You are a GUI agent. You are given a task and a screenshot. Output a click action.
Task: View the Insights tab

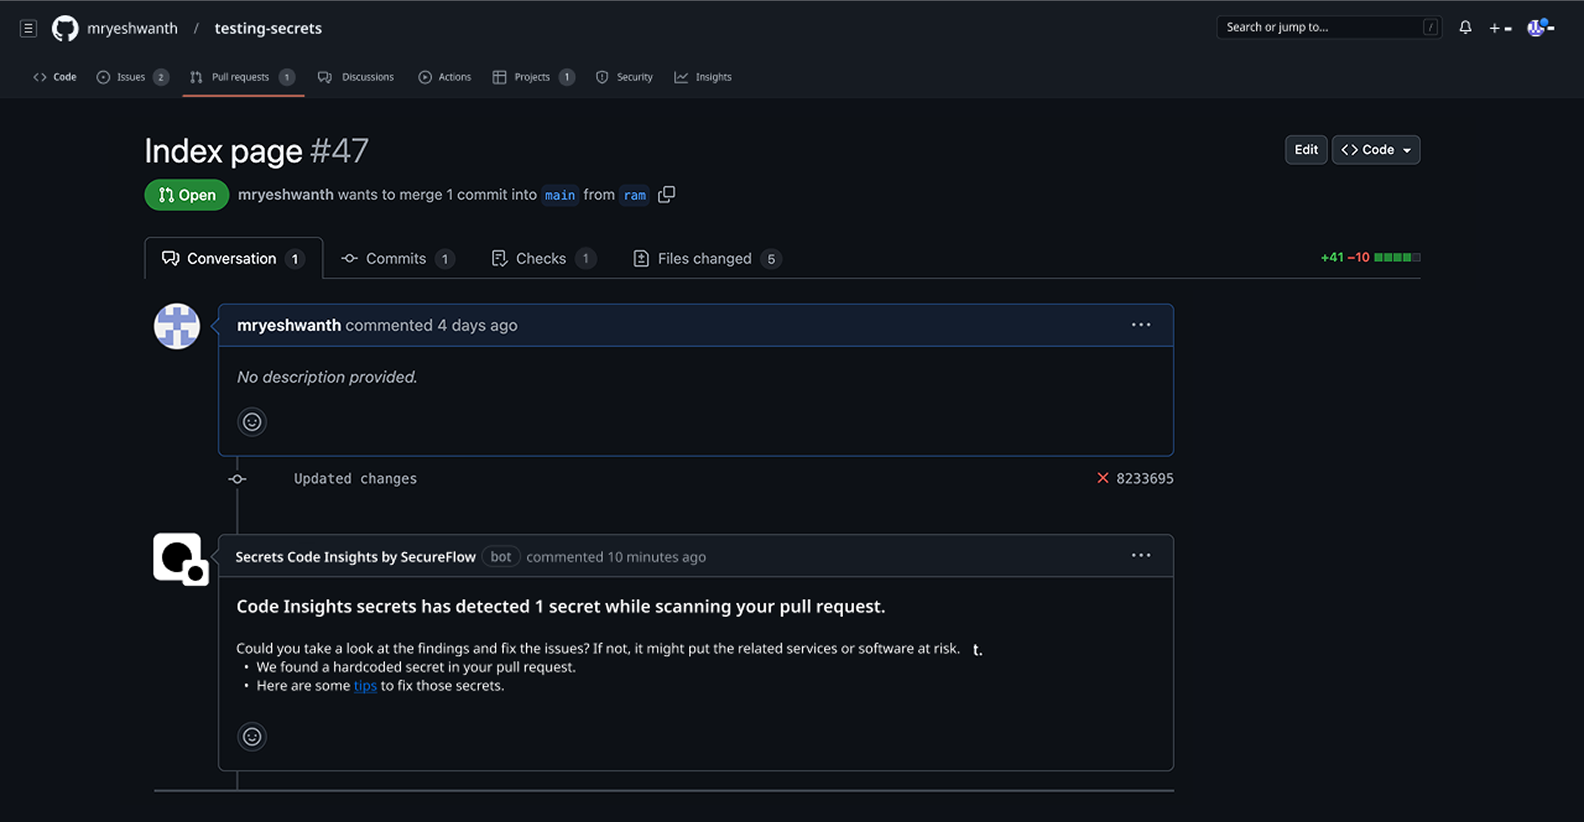[703, 77]
